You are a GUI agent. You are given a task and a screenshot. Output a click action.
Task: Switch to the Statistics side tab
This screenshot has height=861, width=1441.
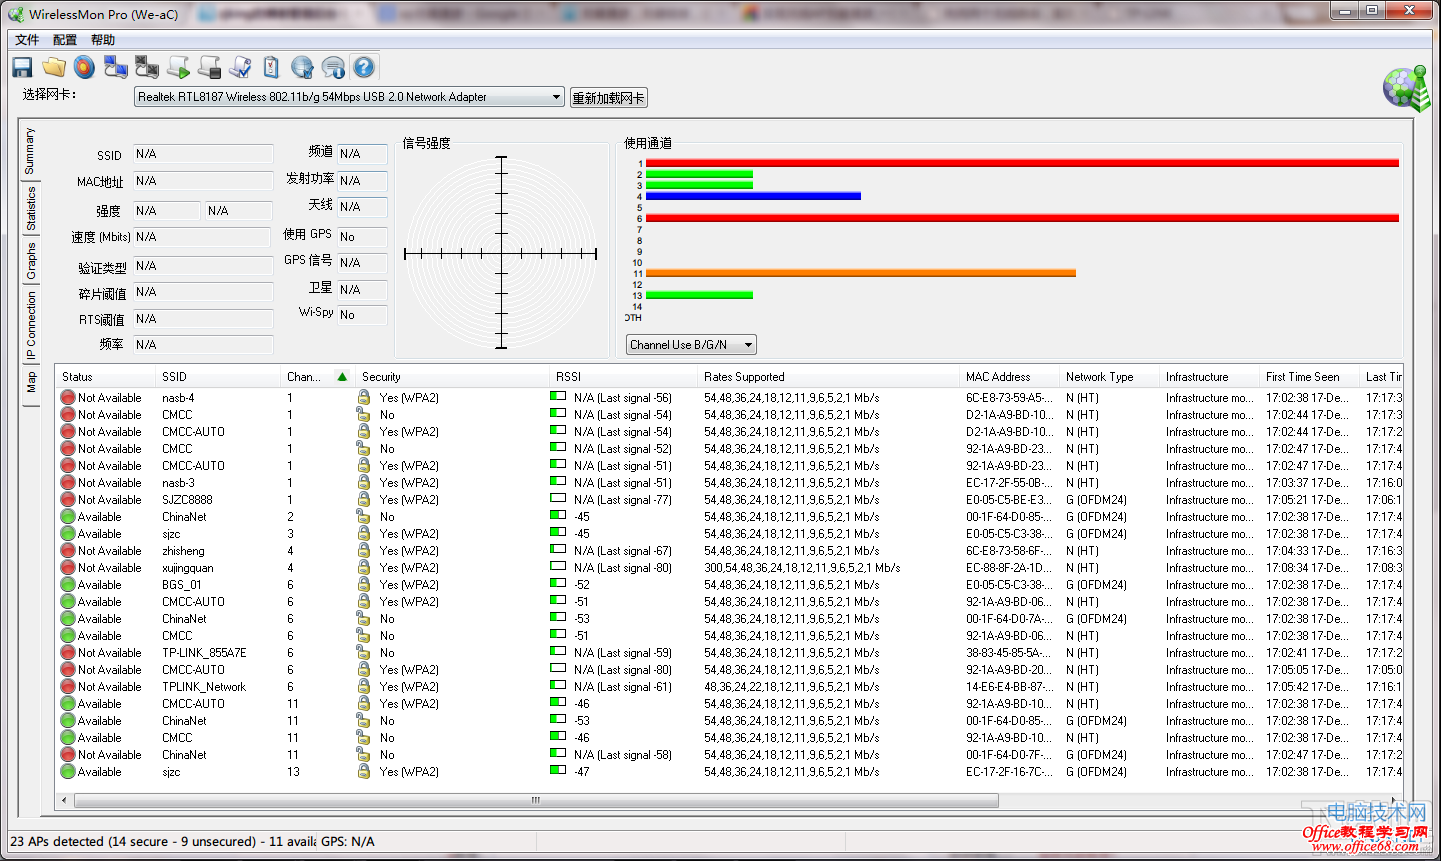click(31, 208)
